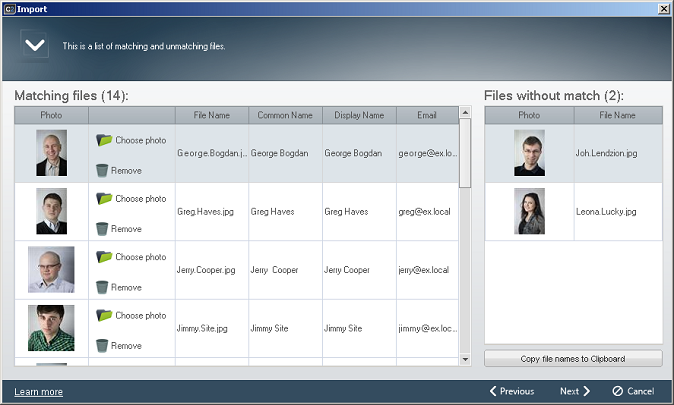Click file name Greg.Haves.jpg
This screenshot has width=674, height=405.
[x=205, y=212]
